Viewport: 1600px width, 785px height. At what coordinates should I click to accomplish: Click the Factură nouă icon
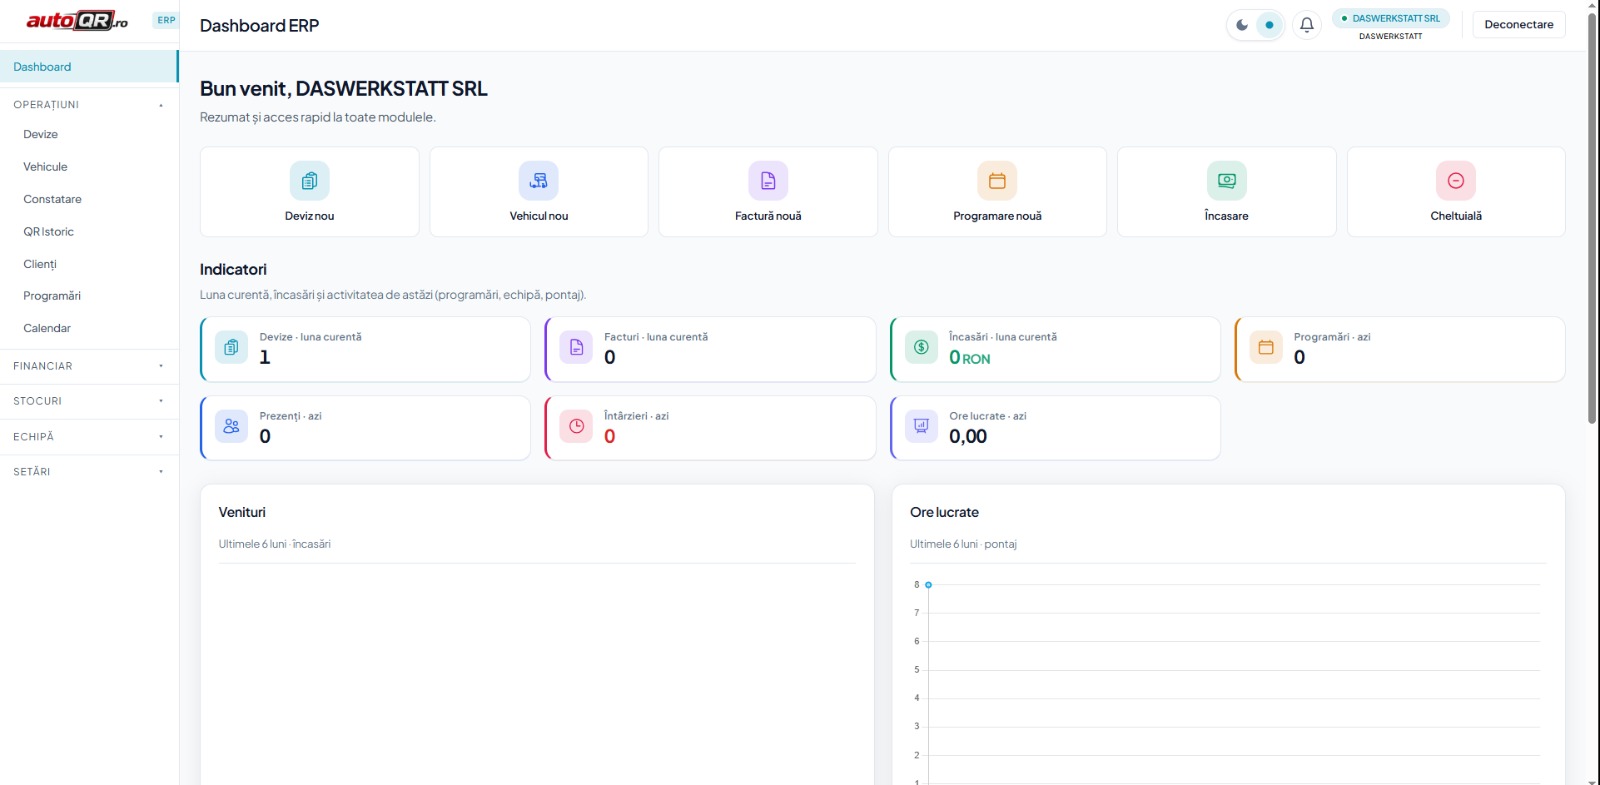coord(768,181)
